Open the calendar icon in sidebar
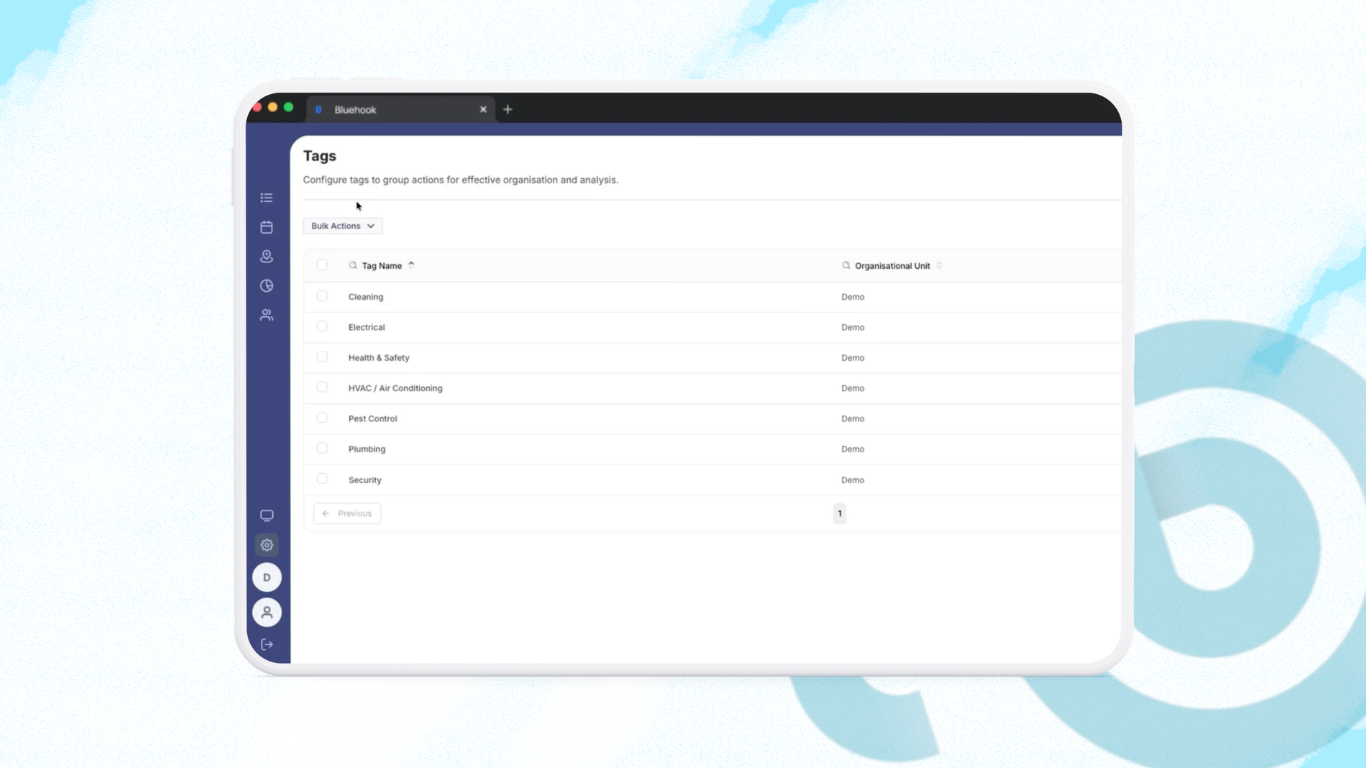Screen dimensions: 1366x768 coord(266,227)
